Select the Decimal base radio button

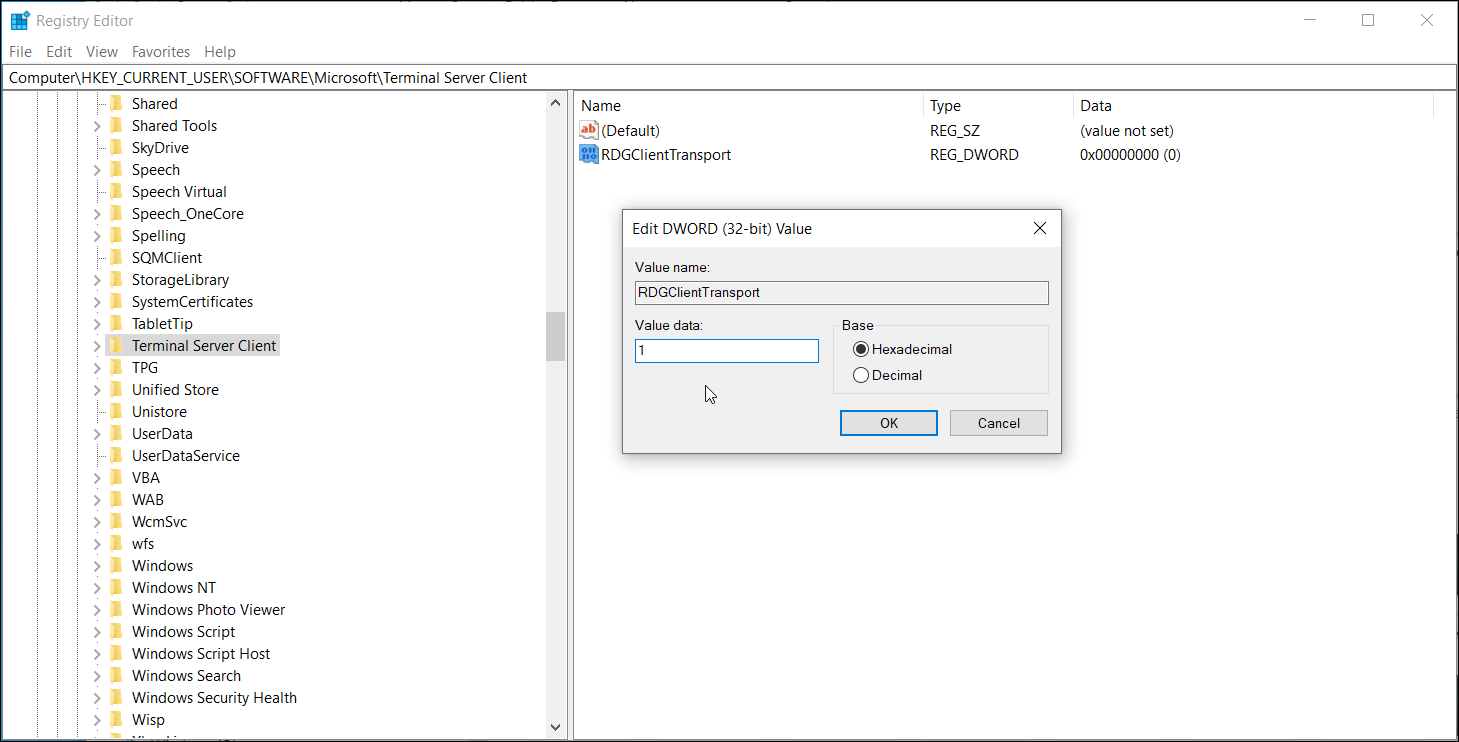(861, 375)
